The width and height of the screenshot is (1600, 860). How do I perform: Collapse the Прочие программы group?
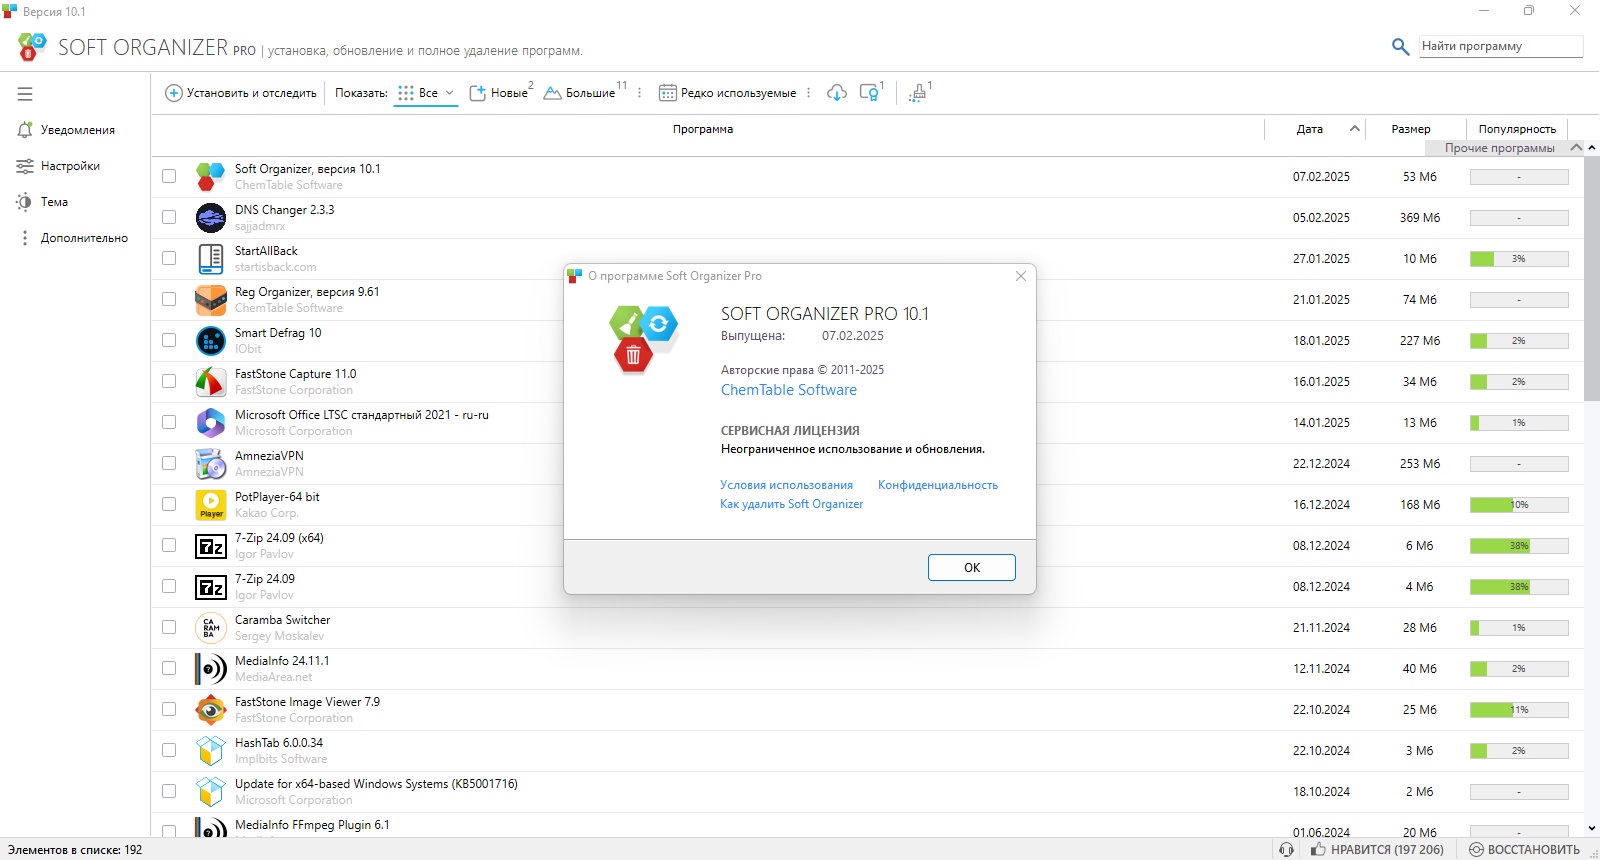tap(1576, 148)
